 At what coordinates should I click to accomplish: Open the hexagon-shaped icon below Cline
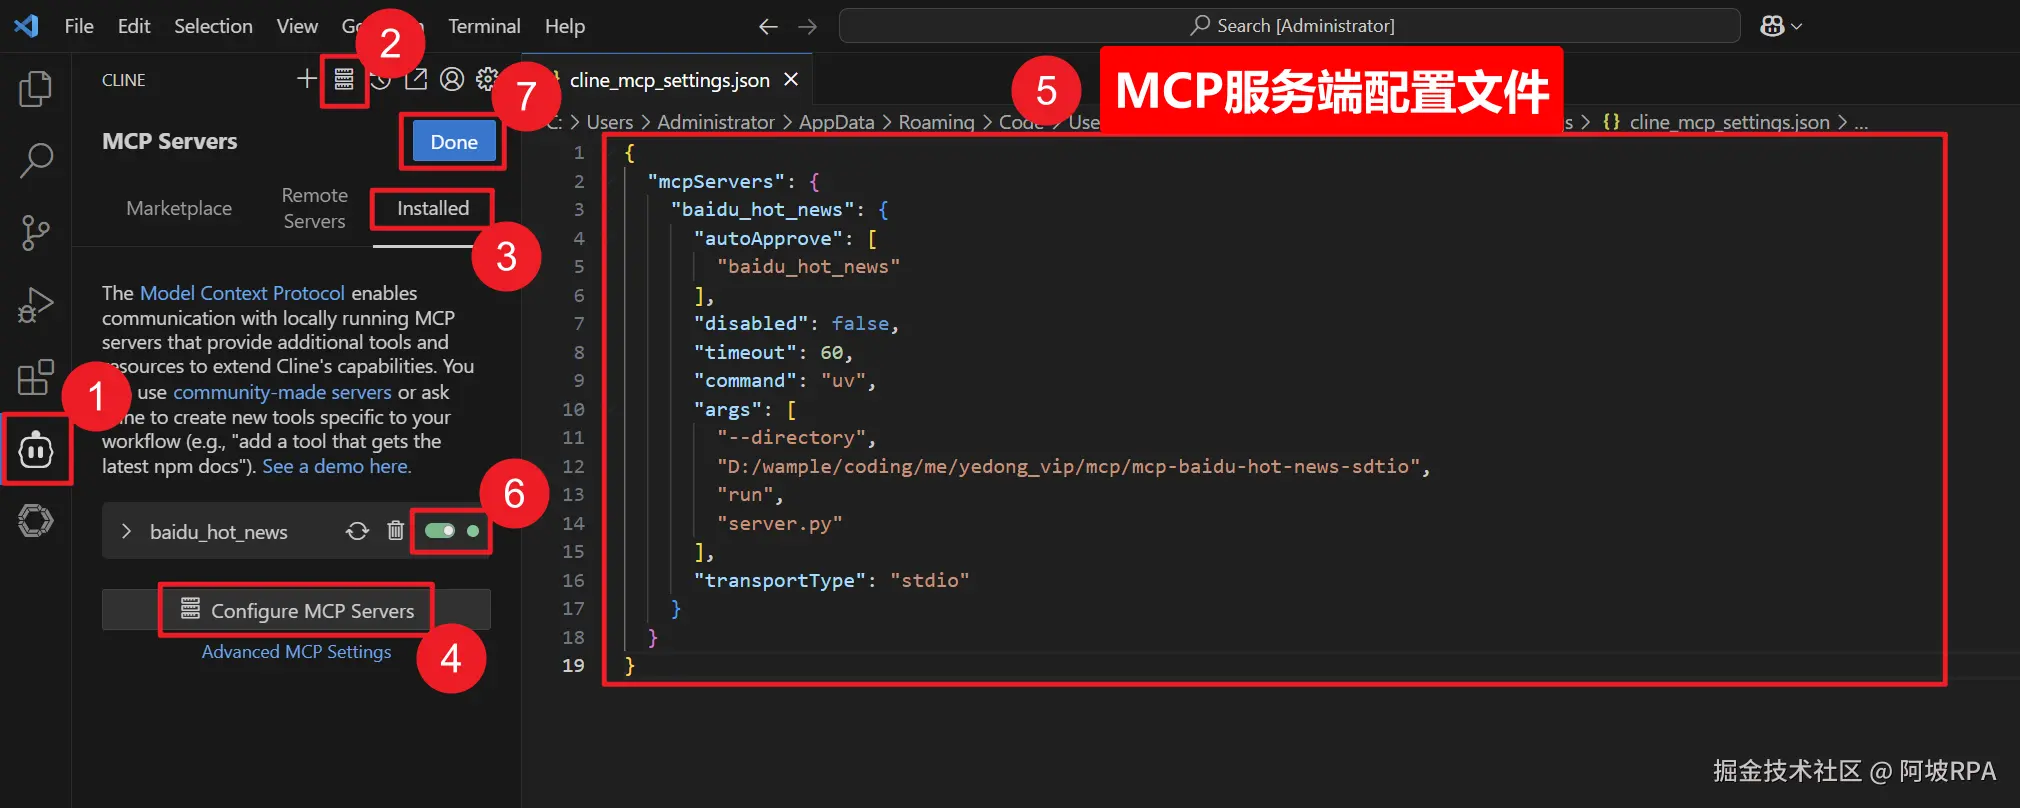click(x=35, y=520)
